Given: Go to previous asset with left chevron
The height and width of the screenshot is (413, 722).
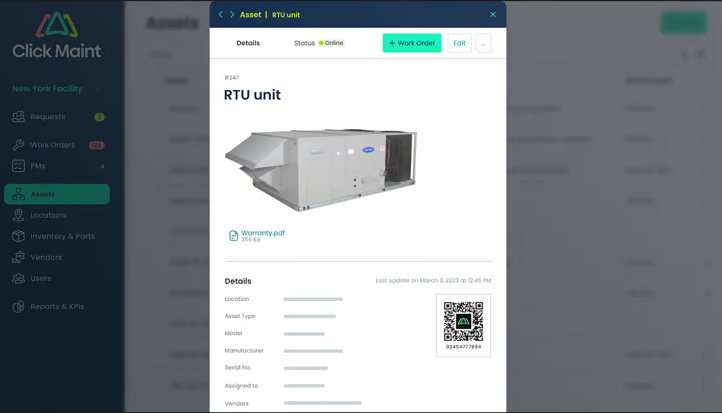Looking at the screenshot, I should [221, 15].
